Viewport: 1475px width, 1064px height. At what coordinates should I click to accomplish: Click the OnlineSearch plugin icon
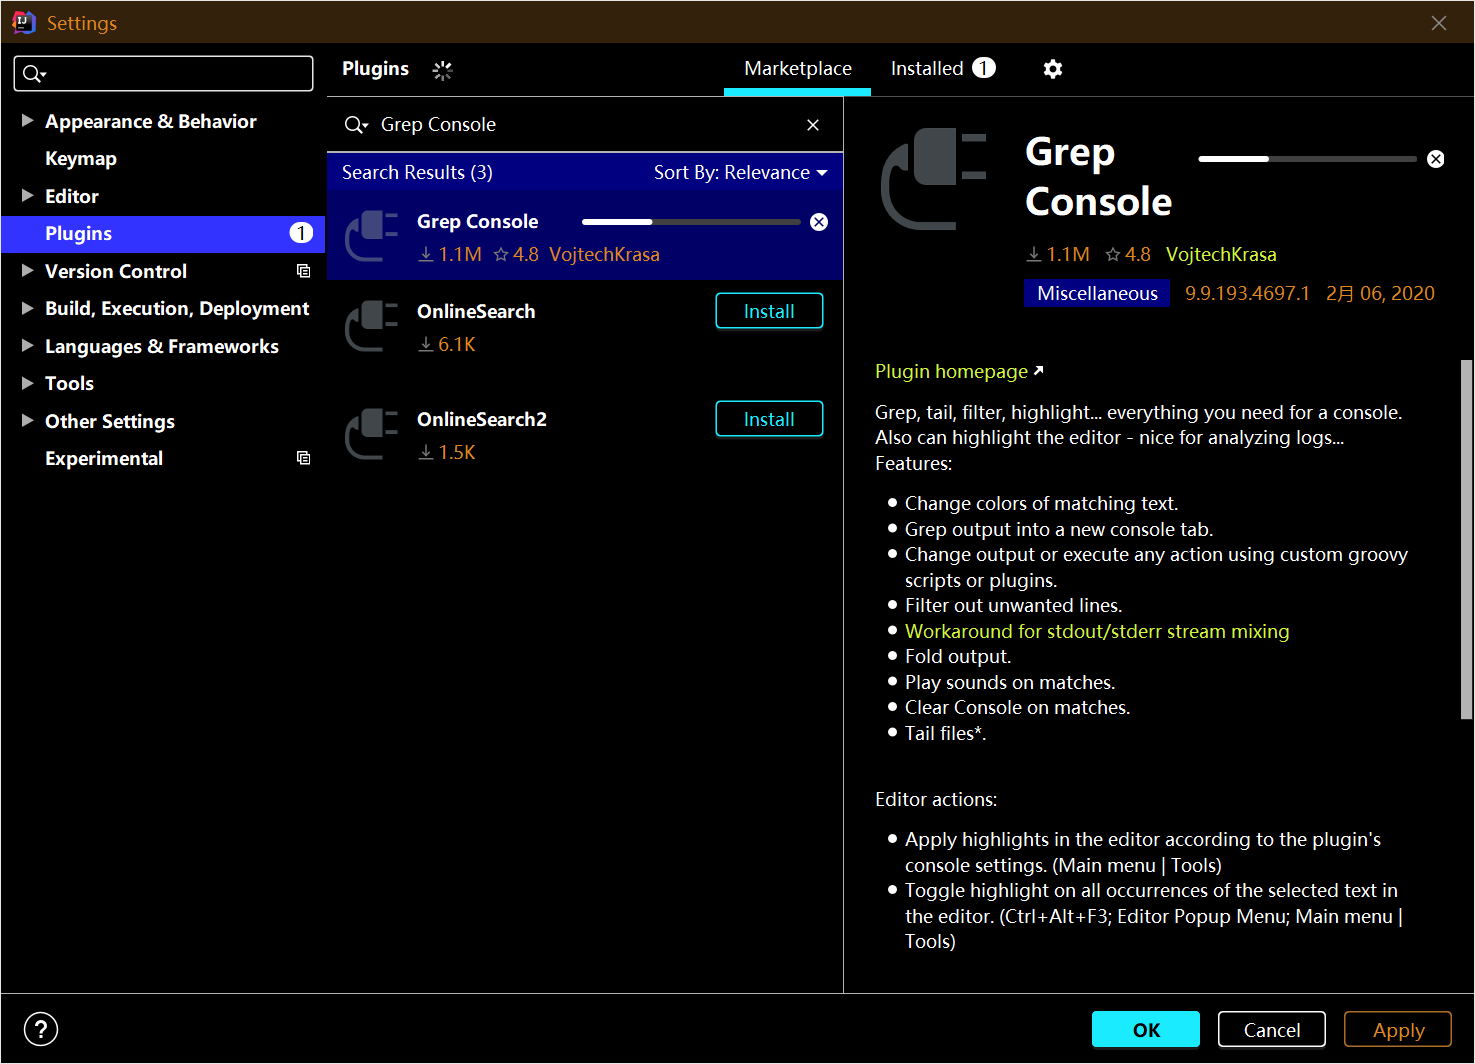pyautogui.click(x=372, y=326)
